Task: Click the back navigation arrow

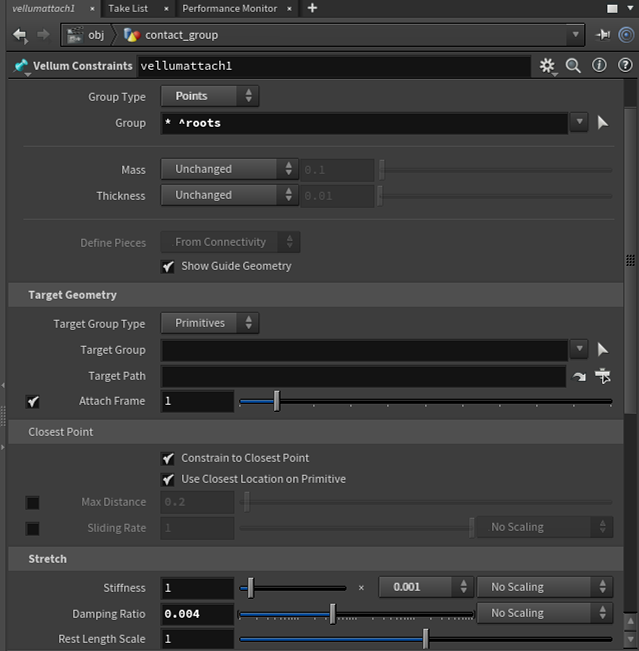Action: pyautogui.click(x=20, y=35)
